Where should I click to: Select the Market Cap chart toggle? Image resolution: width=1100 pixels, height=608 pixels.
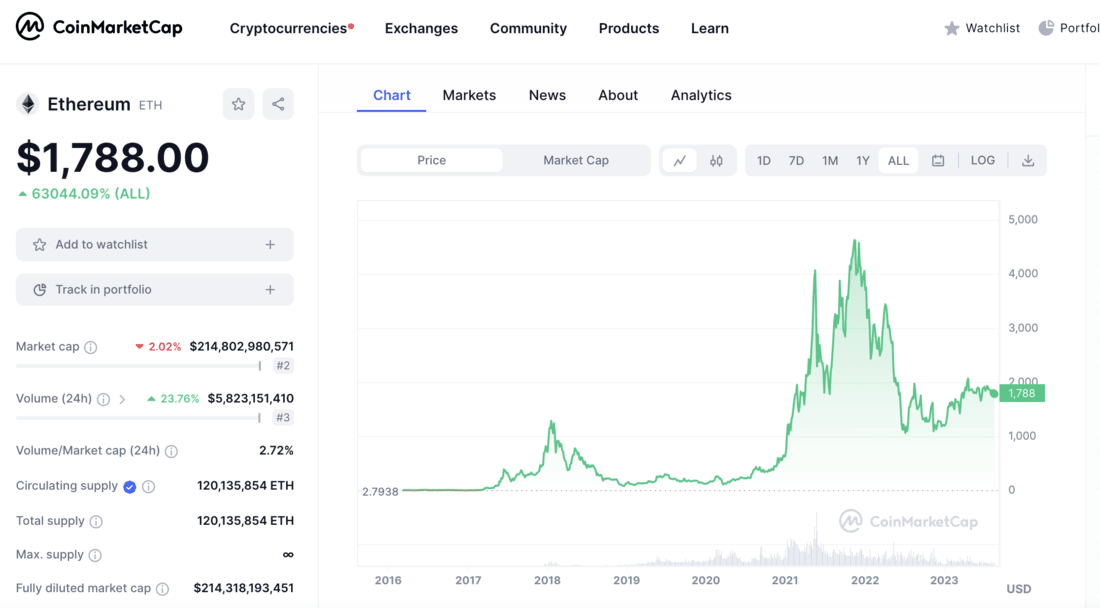point(576,161)
